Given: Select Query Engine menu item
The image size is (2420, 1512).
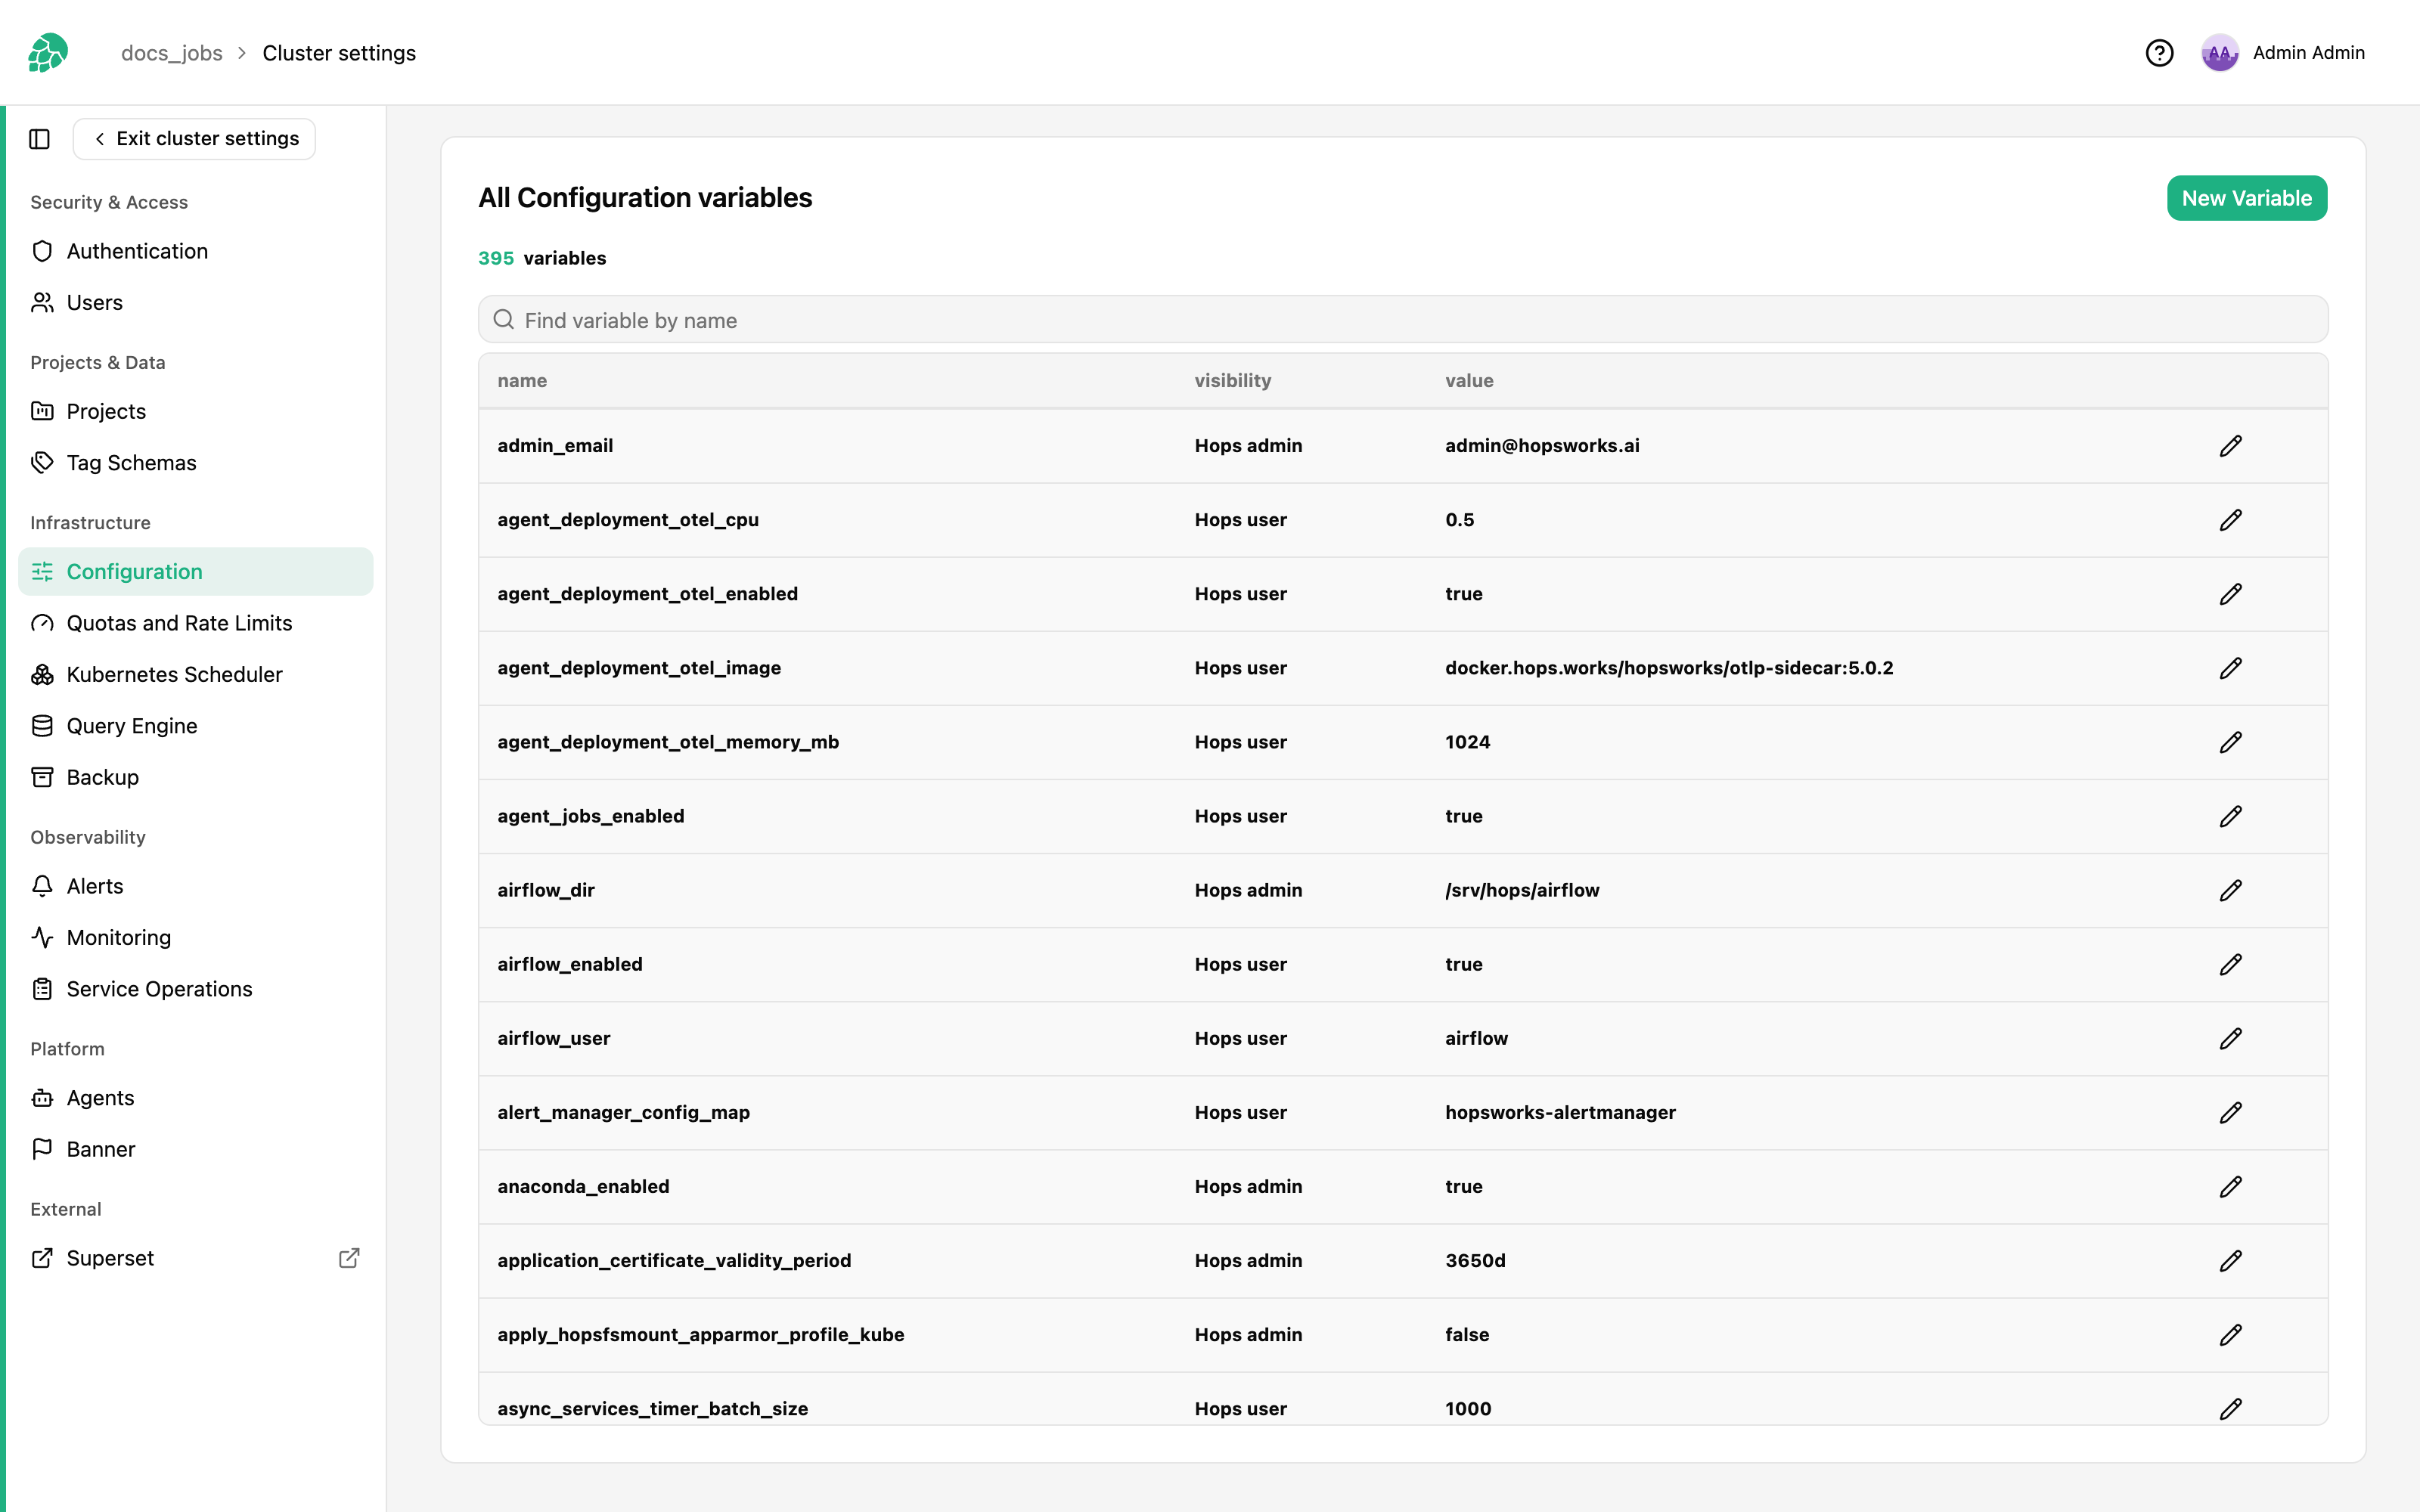Looking at the screenshot, I should pyautogui.click(x=196, y=725).
